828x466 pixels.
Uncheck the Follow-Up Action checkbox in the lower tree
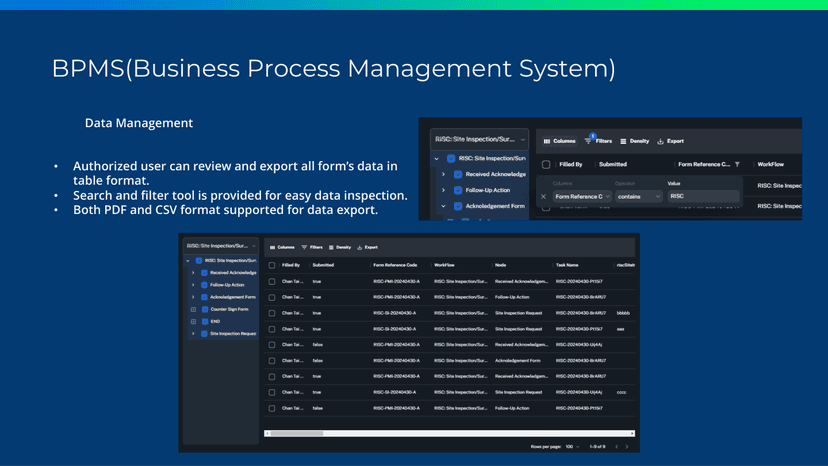tap(204, 285)
